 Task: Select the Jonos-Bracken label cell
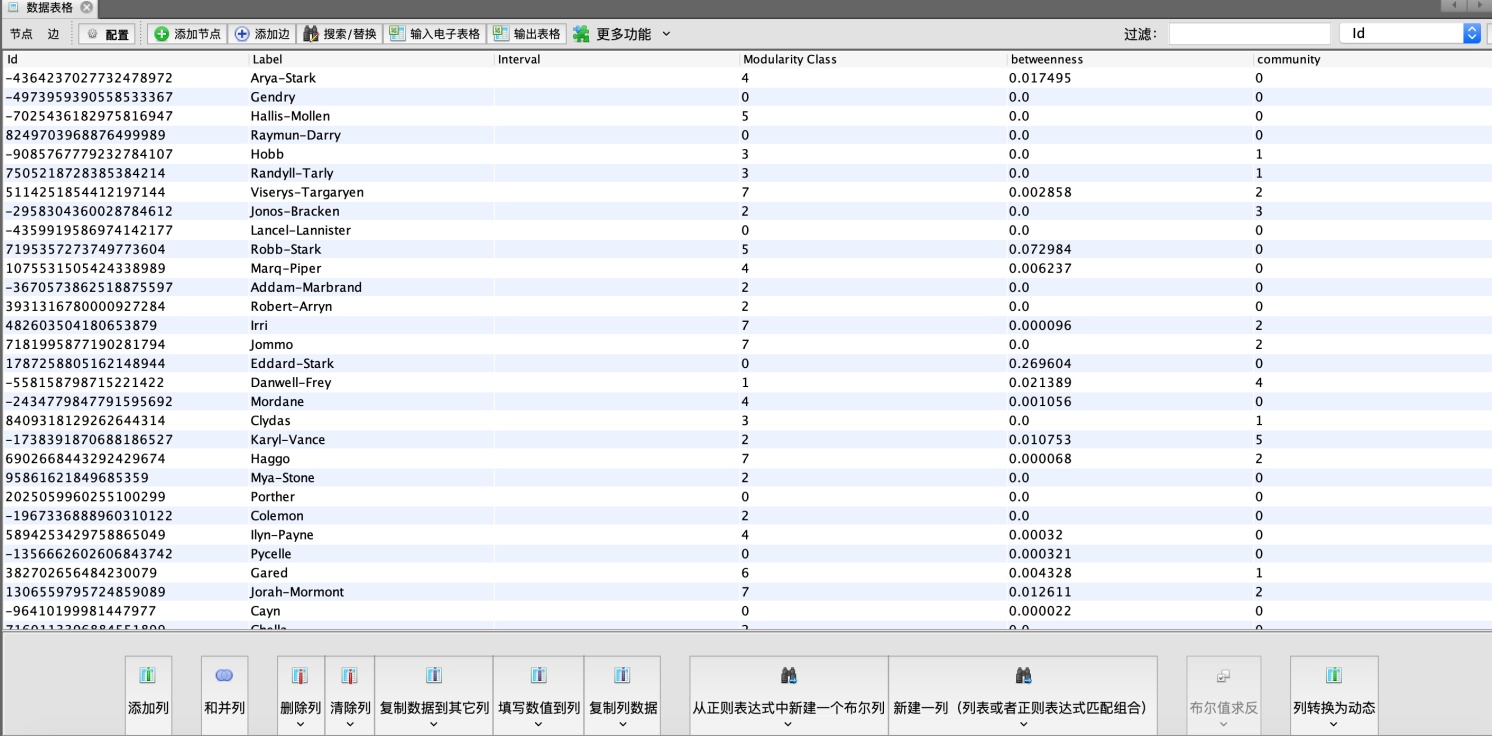click(295, 211)
